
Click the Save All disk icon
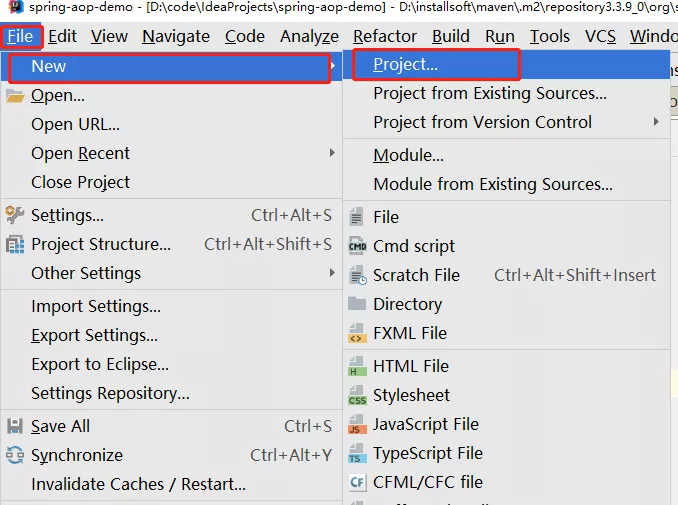click(15, 426)
